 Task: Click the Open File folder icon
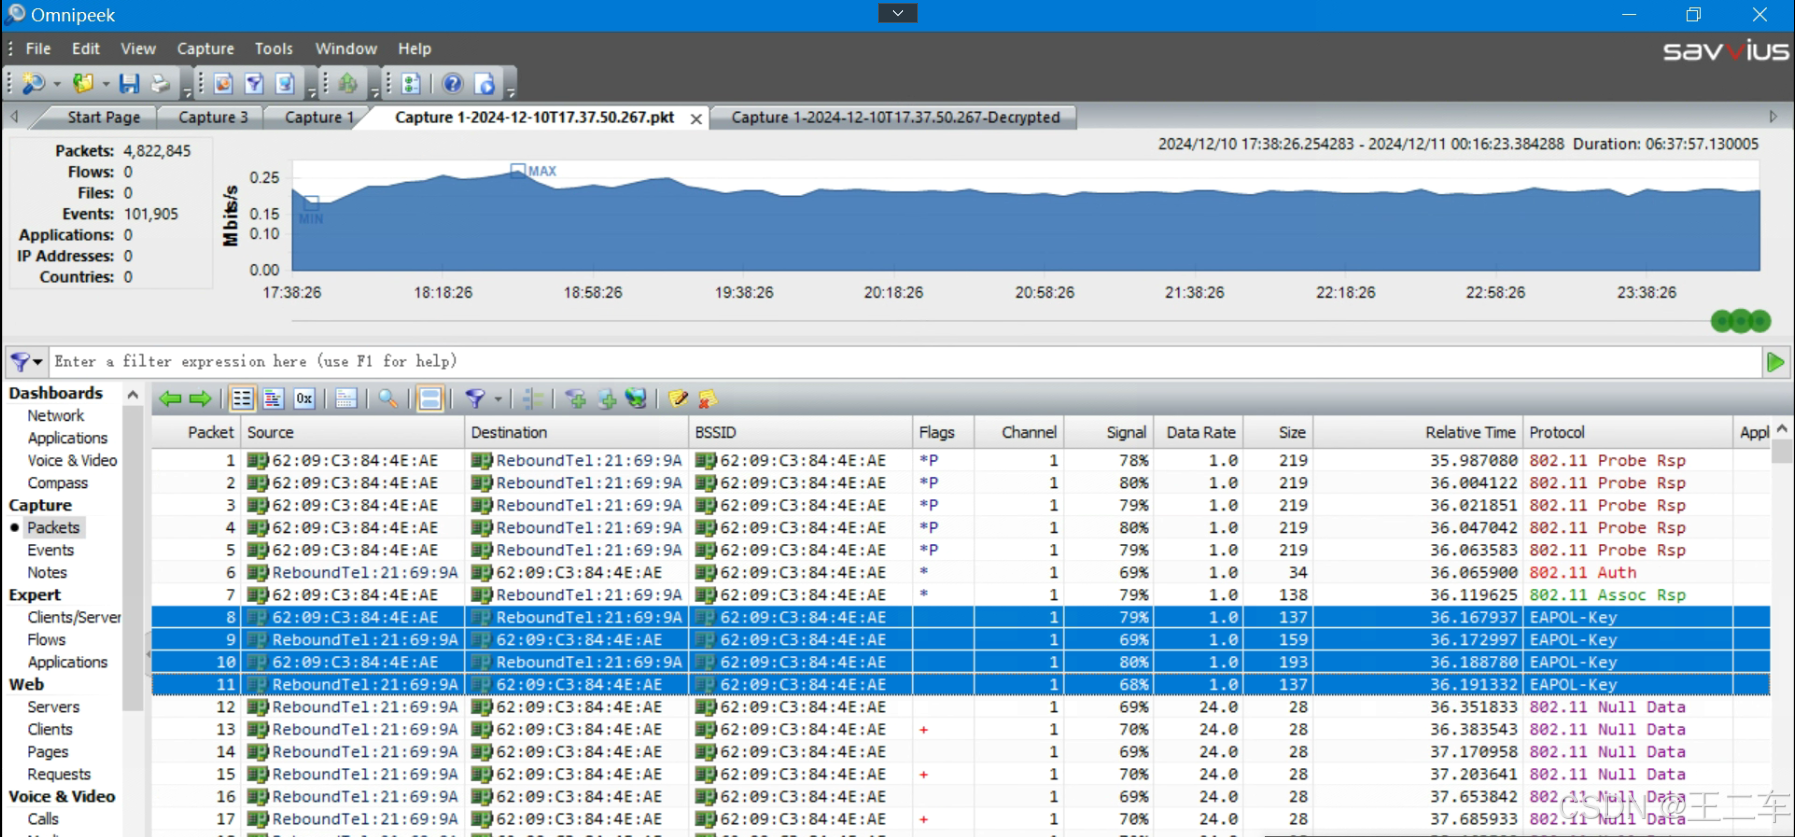pyautogui.click(x=83, y=84)
